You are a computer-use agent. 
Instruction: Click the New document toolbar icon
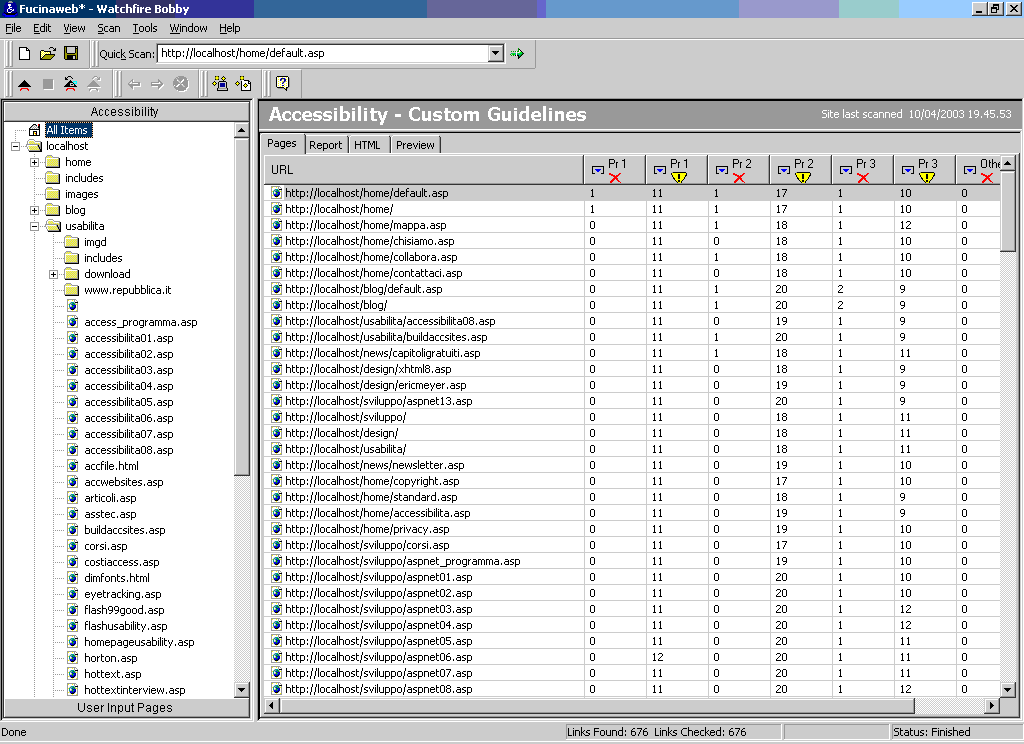click(x=25, y=53)
